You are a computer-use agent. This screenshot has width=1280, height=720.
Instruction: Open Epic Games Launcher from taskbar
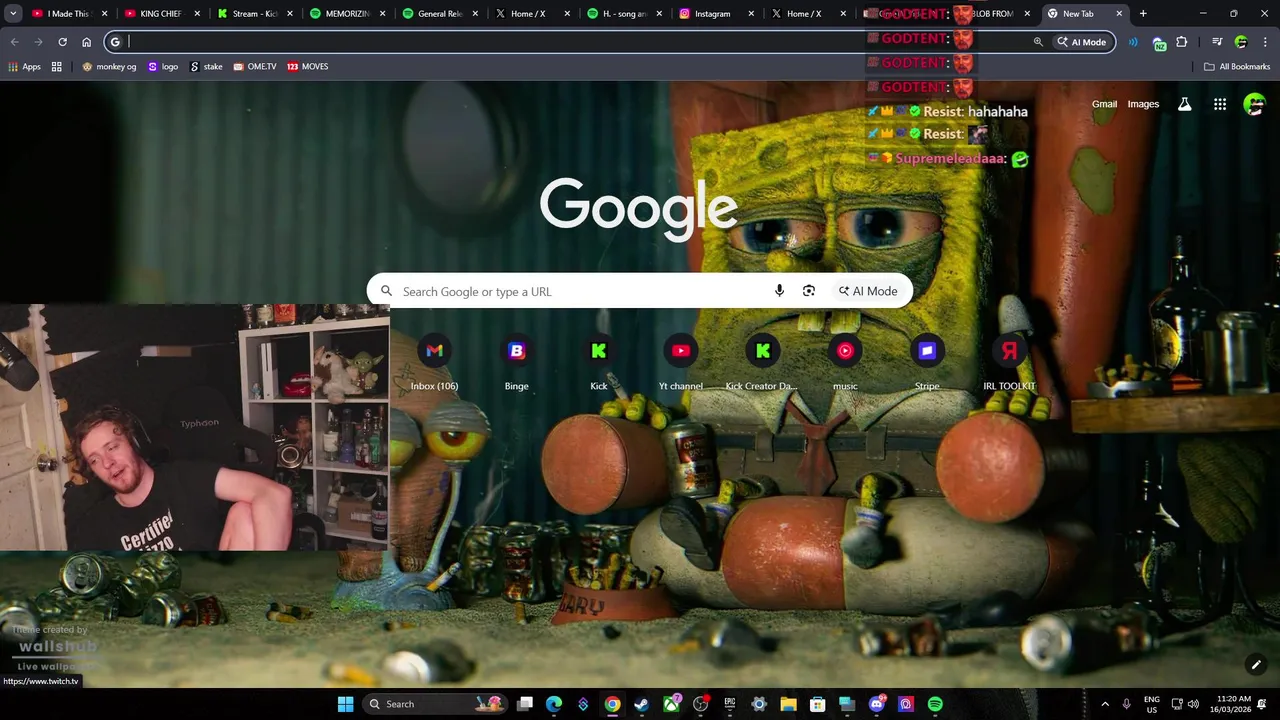[730, 704]
